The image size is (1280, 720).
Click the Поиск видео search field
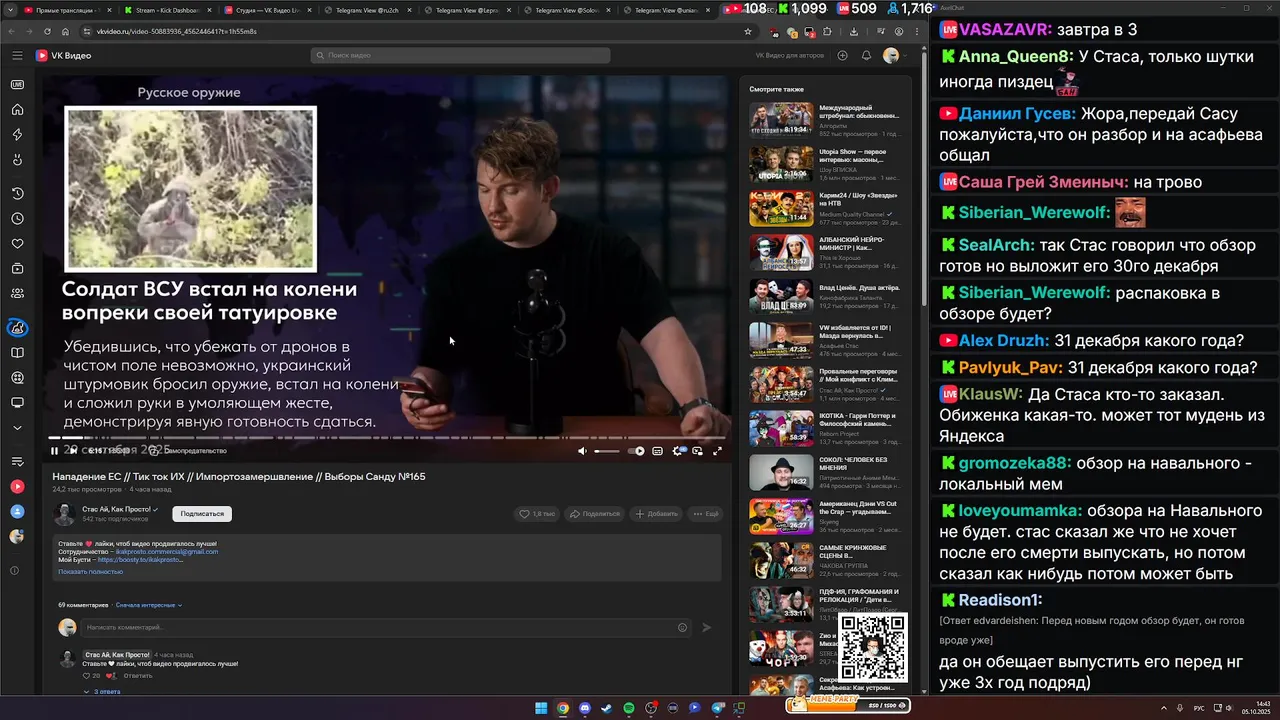point(460,56)
